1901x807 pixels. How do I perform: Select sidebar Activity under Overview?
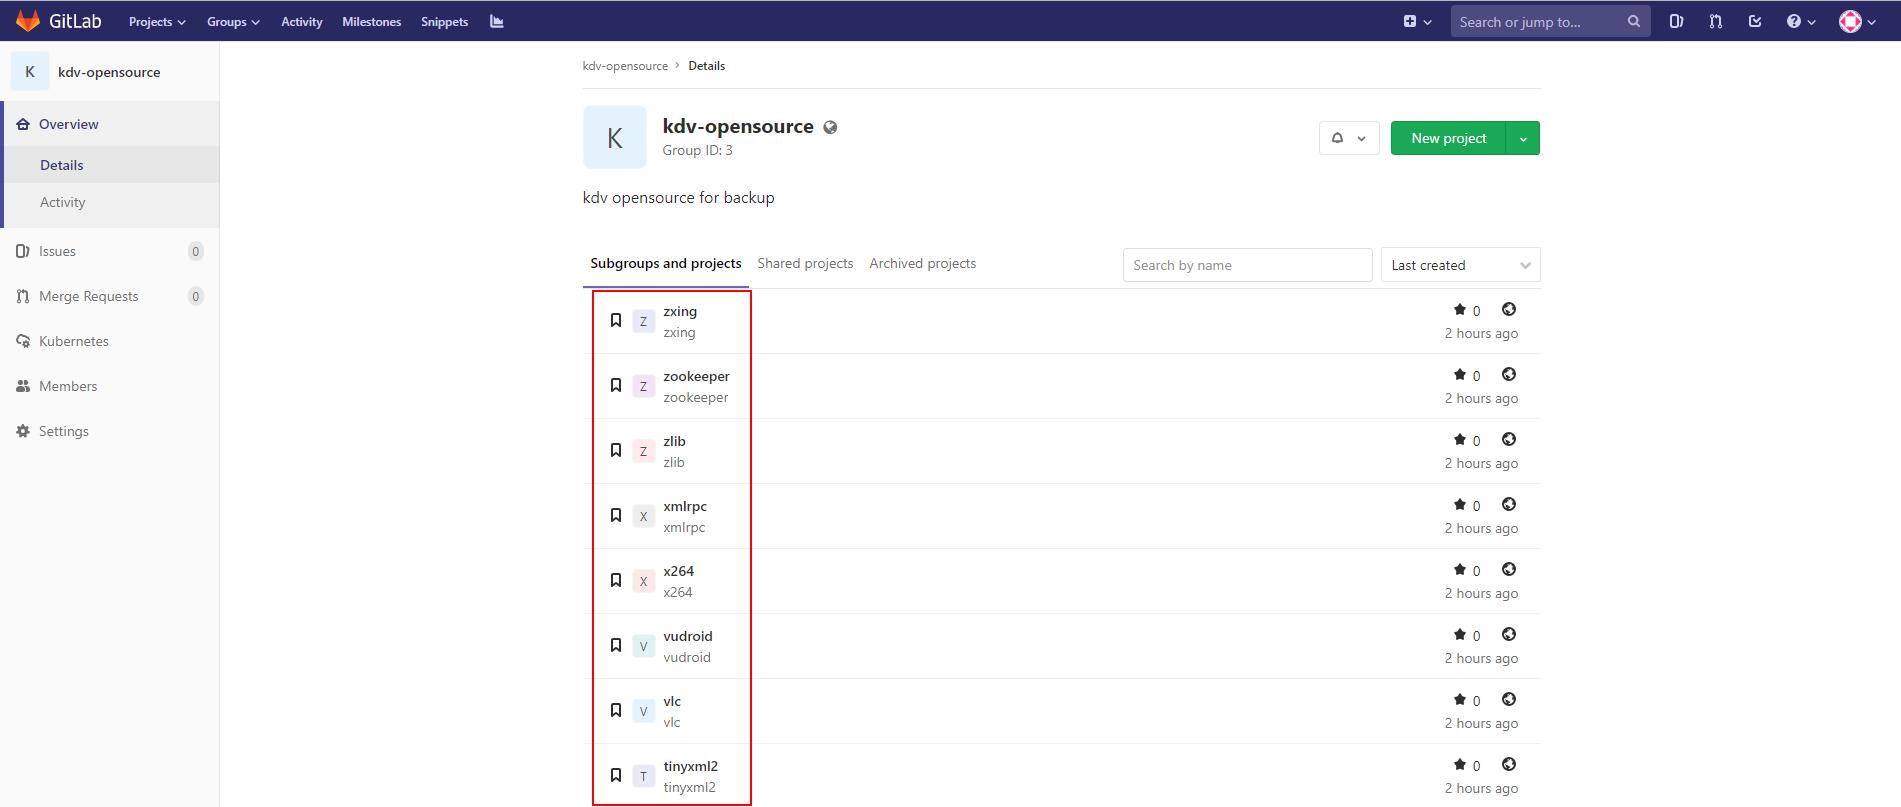[110, 202]
